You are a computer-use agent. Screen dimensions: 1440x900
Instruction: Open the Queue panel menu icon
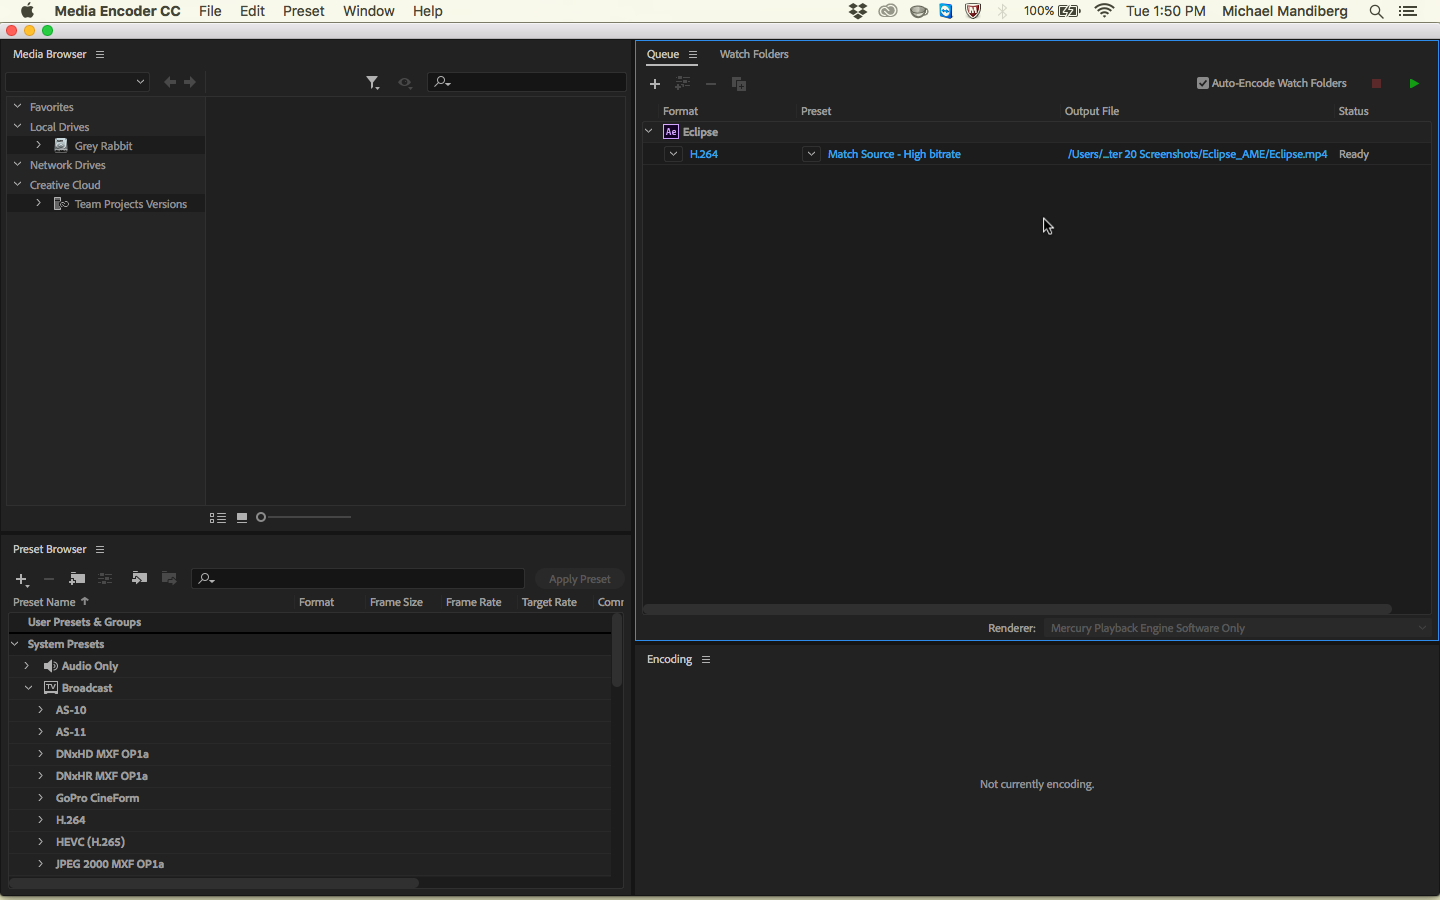coord(693,55)
